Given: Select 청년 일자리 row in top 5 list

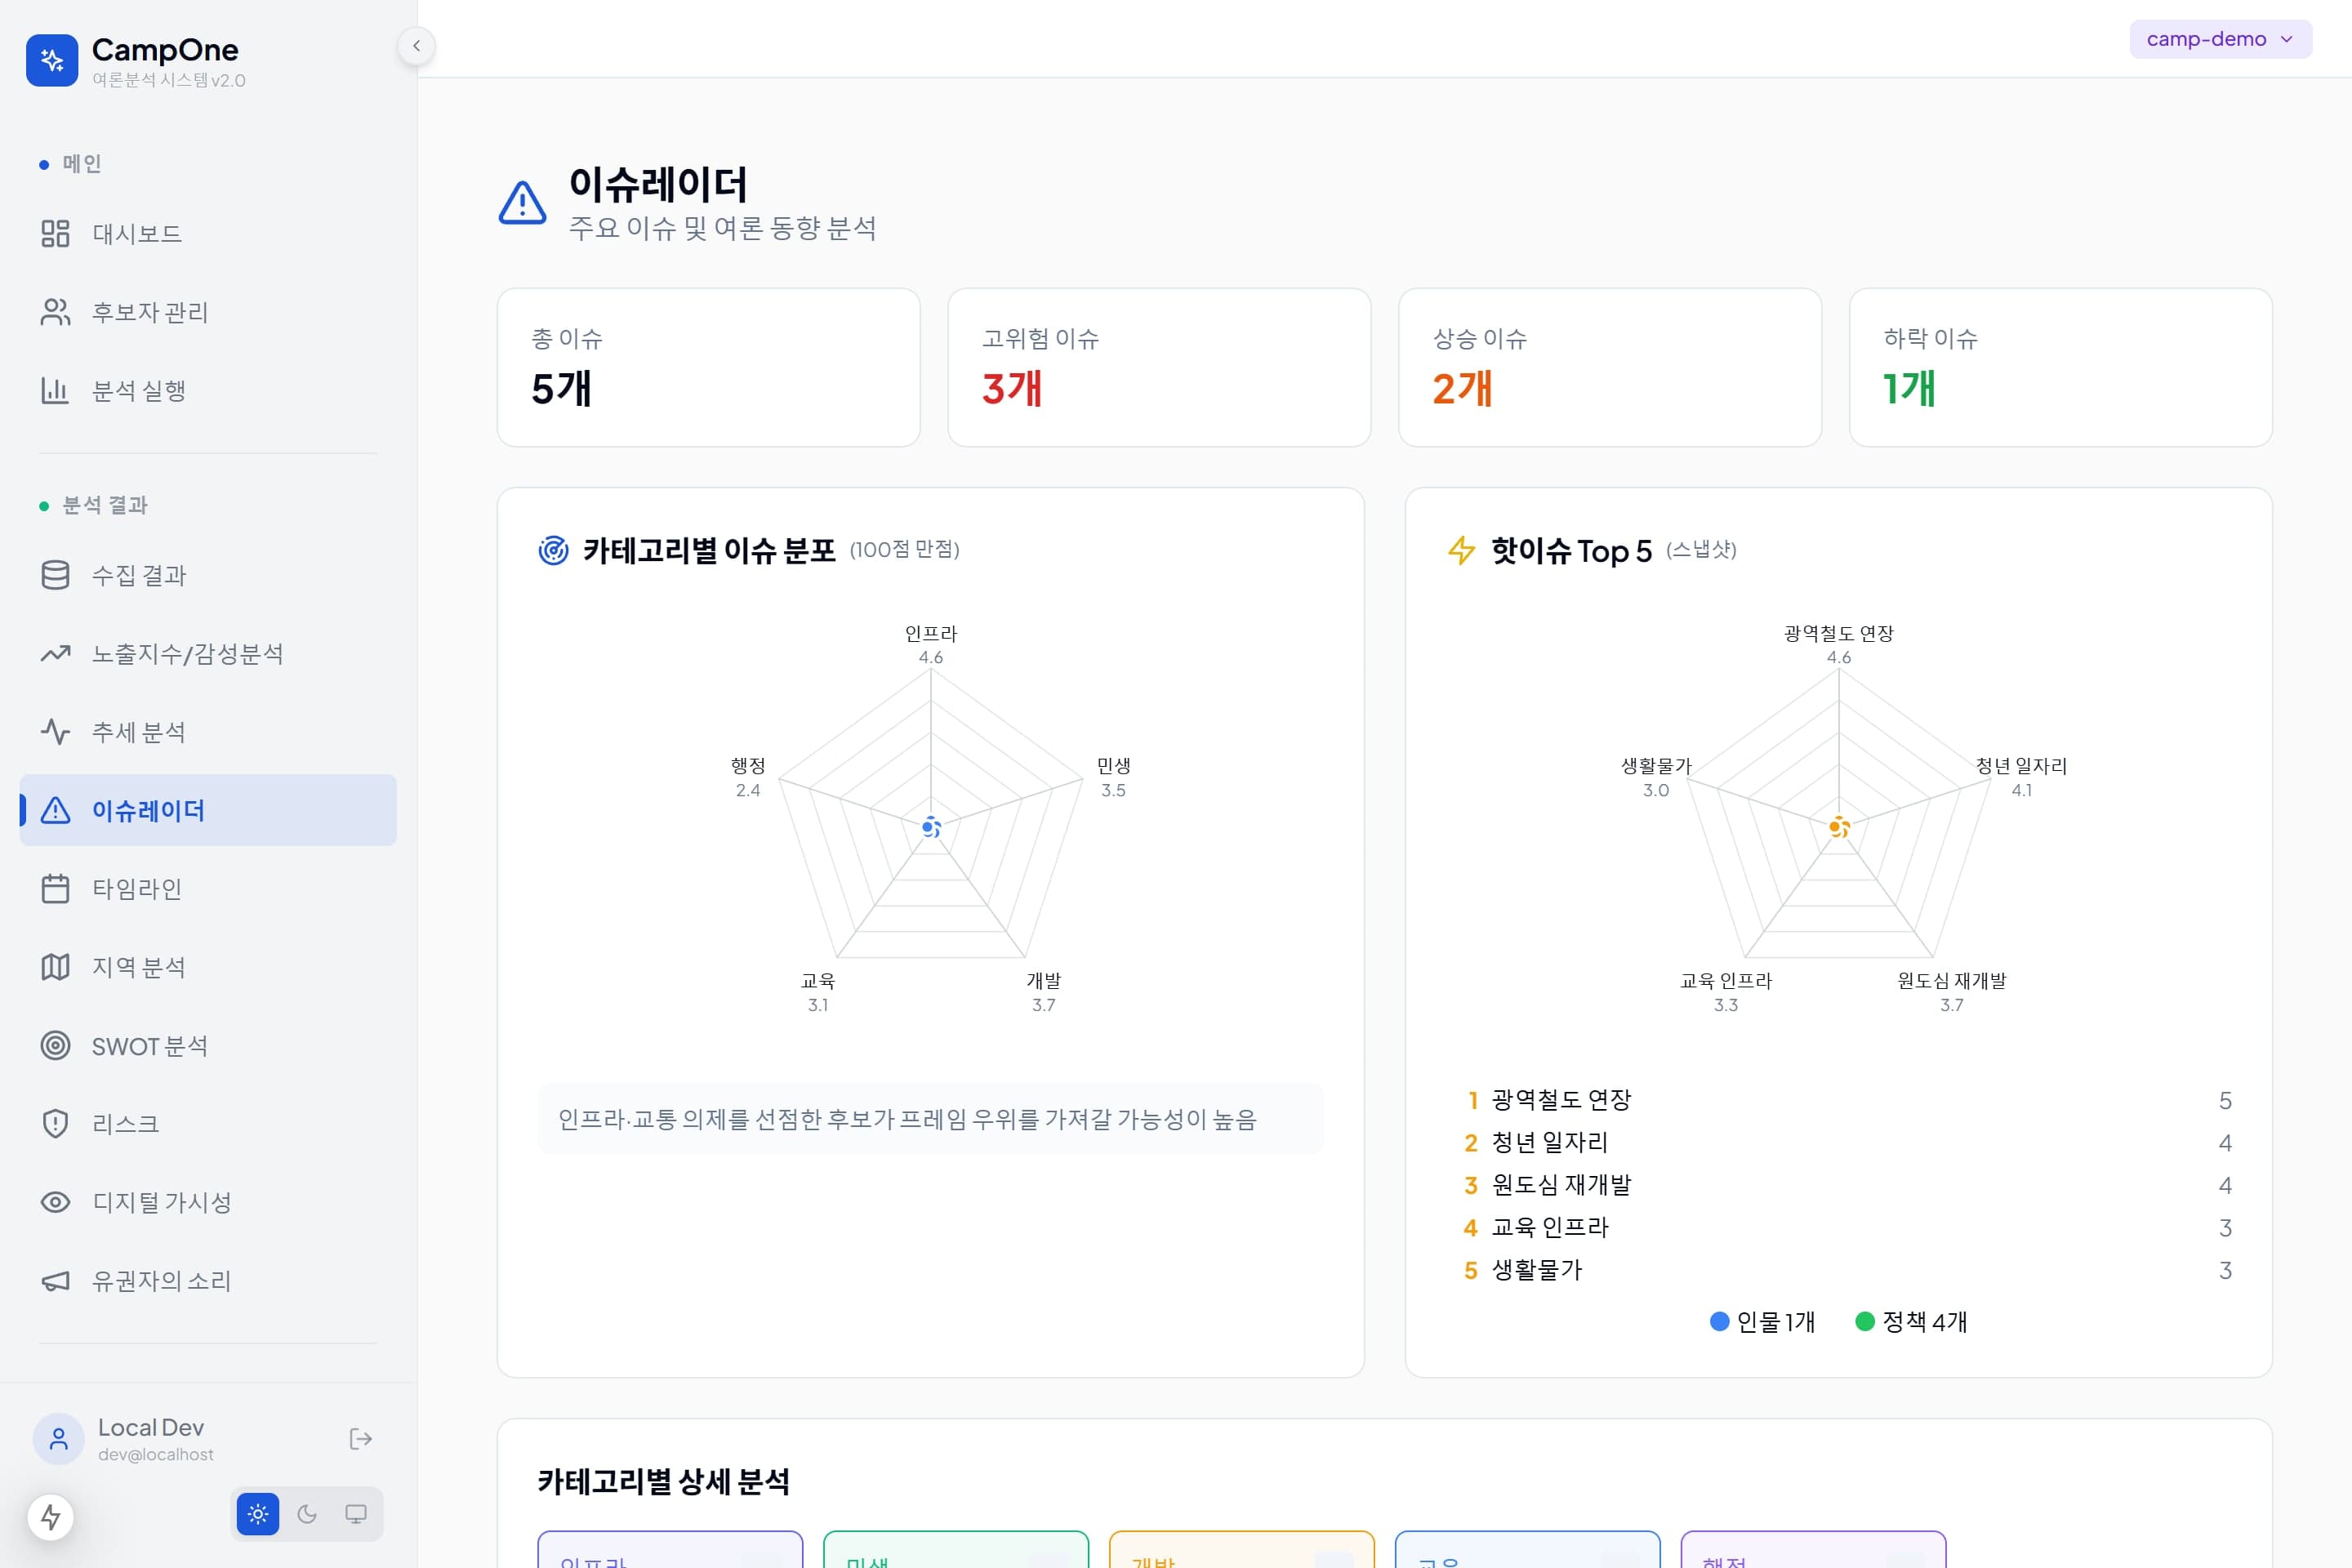Looking at the screenshot, I should (x=1839, y=1142).
